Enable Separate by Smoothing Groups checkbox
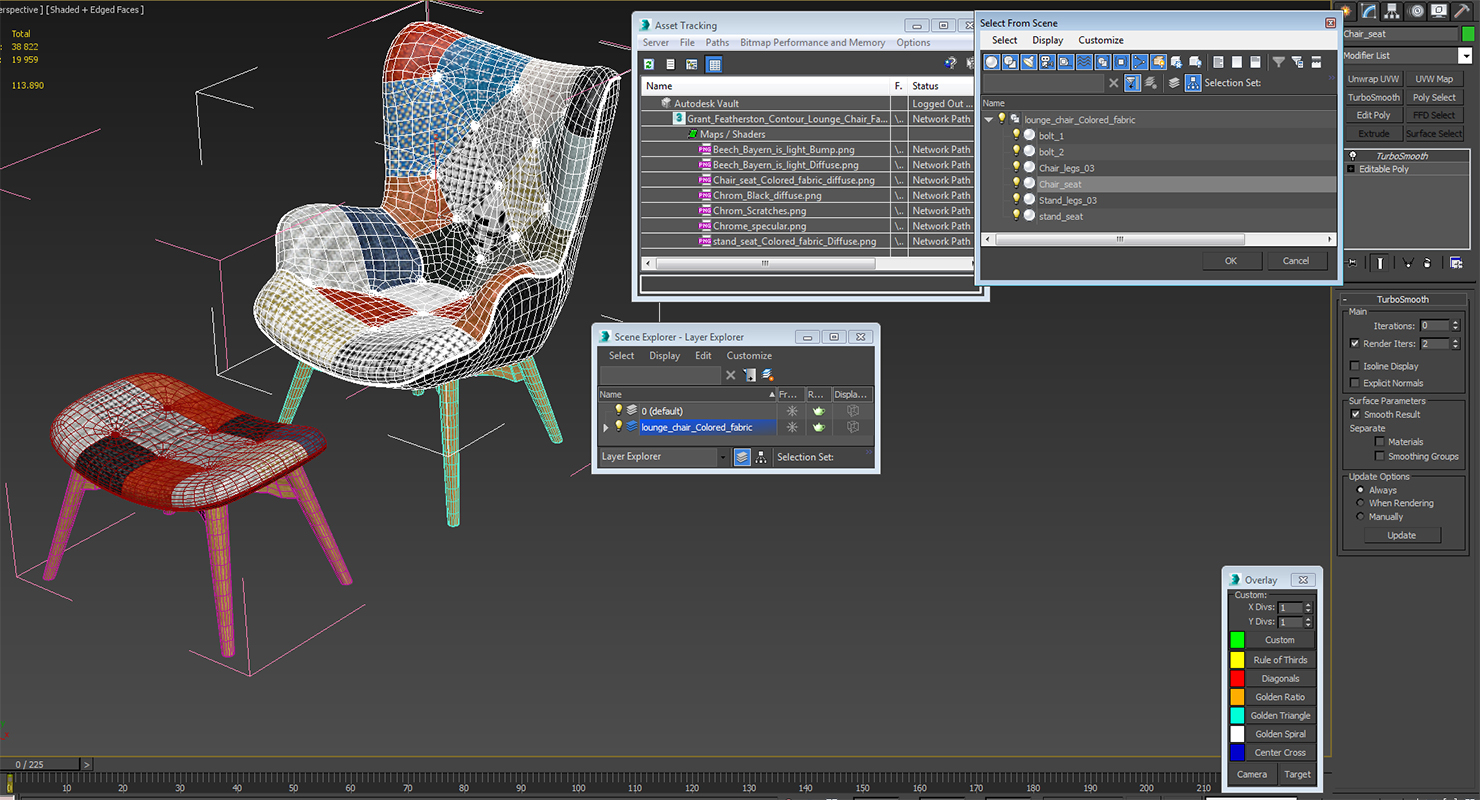 (x=1380, y=456)
